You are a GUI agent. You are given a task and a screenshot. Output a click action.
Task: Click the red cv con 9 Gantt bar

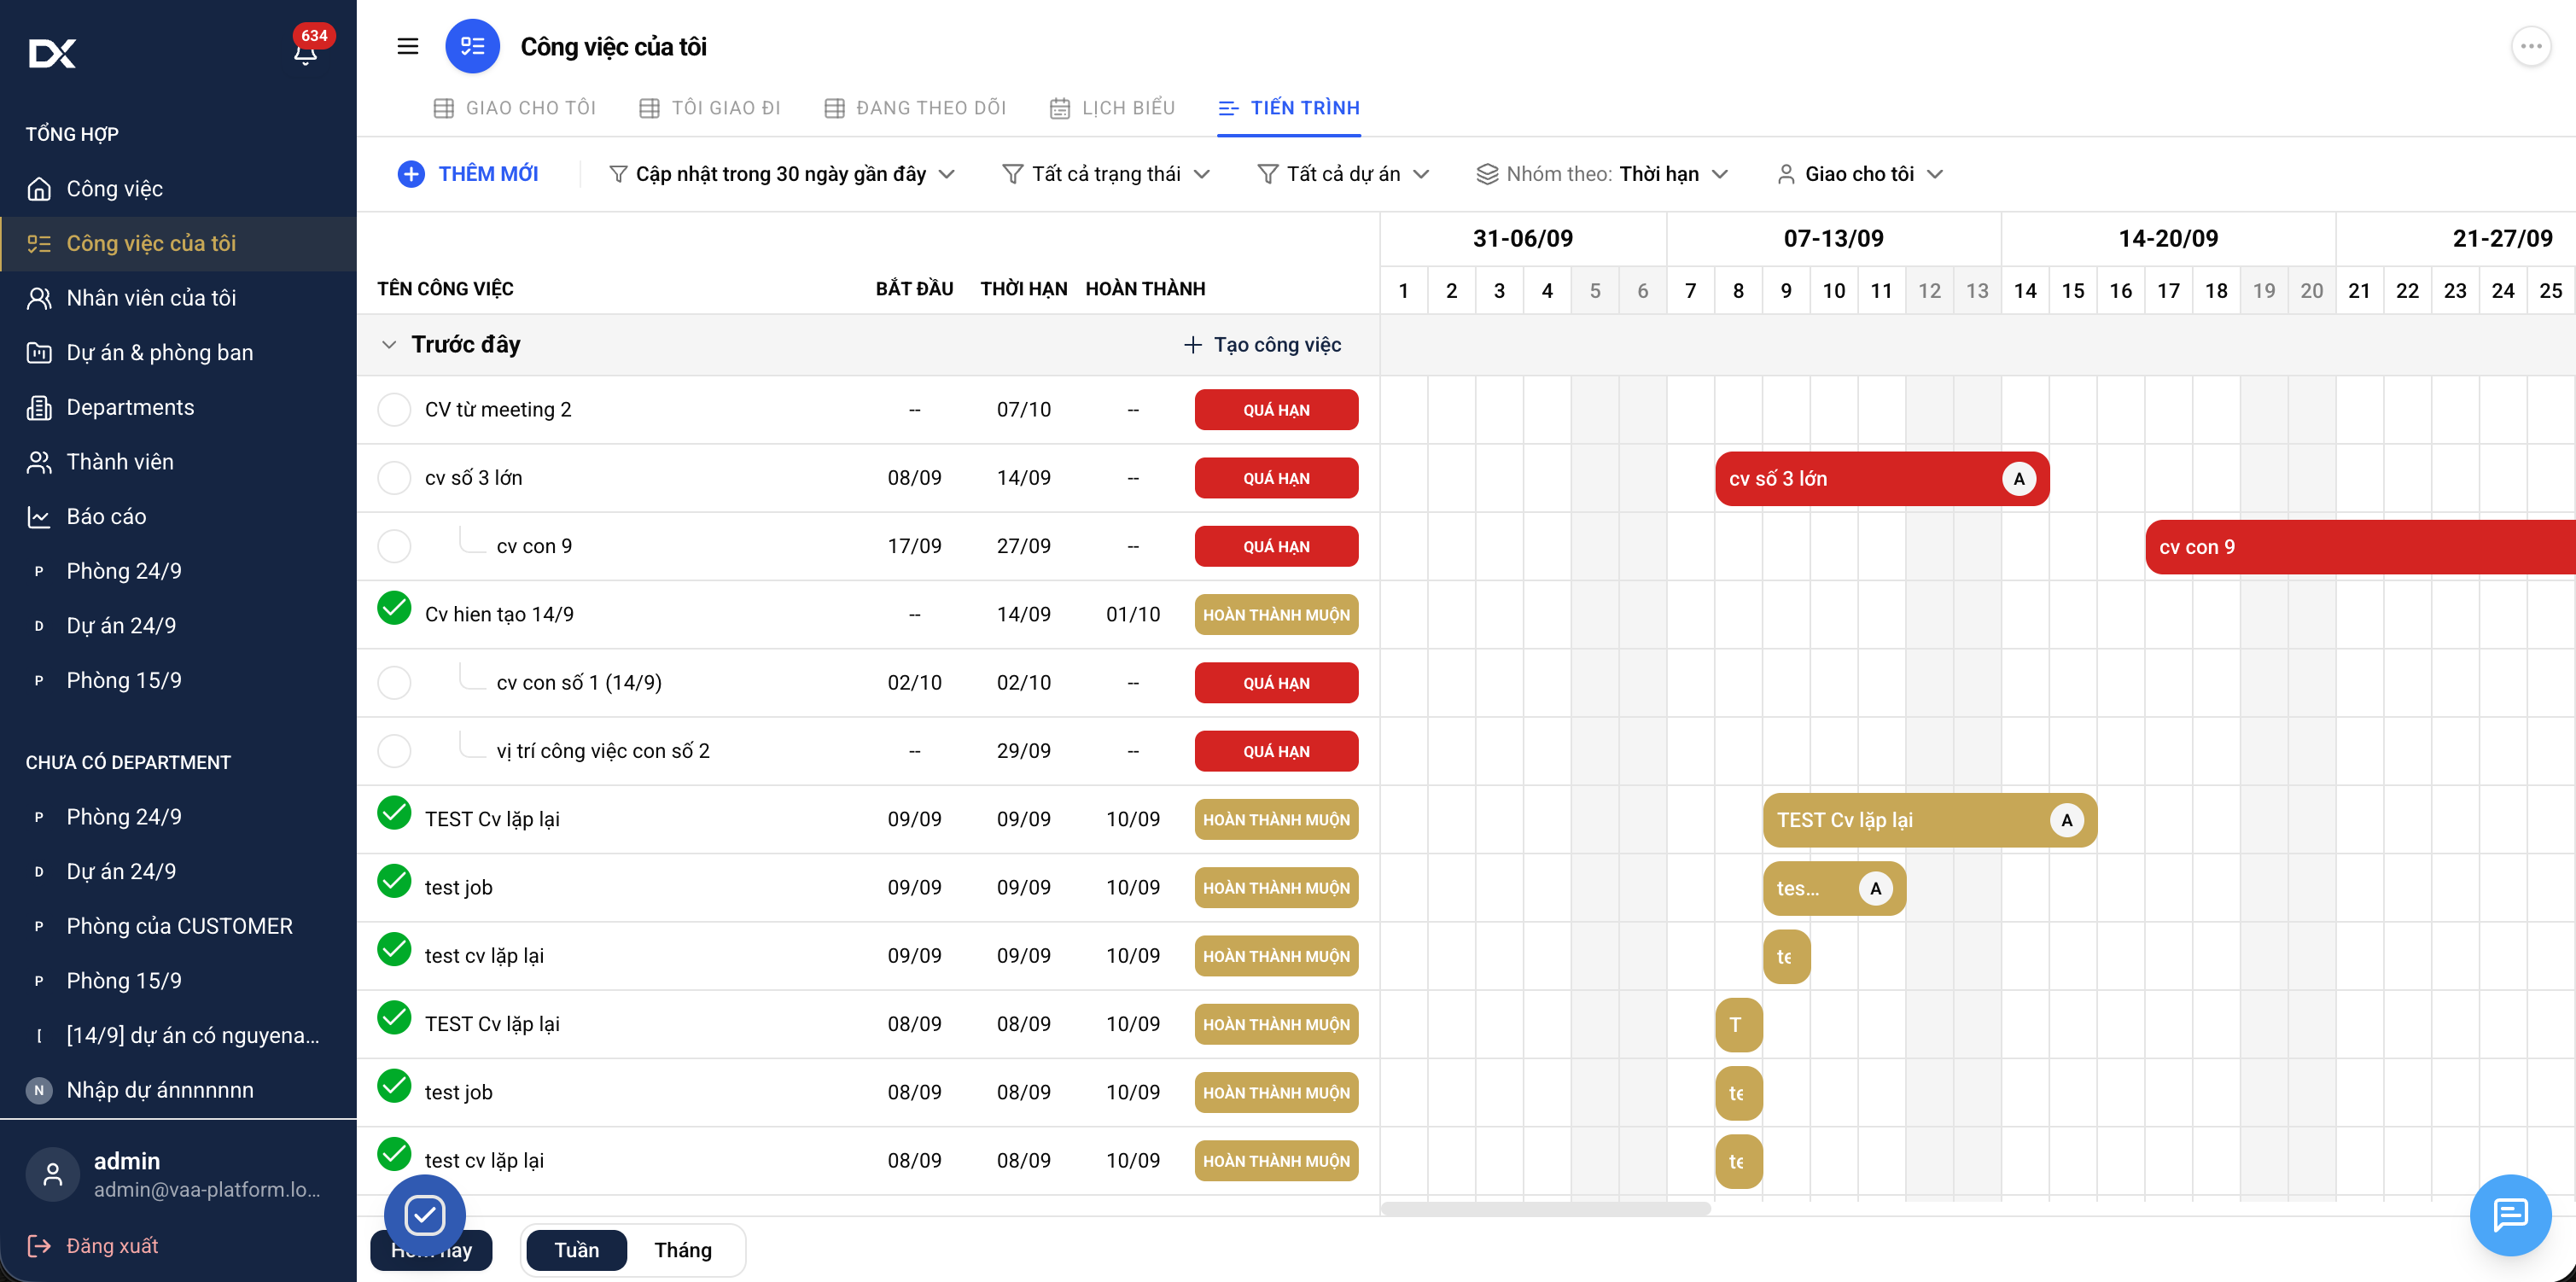click(x=2360, y=547)
